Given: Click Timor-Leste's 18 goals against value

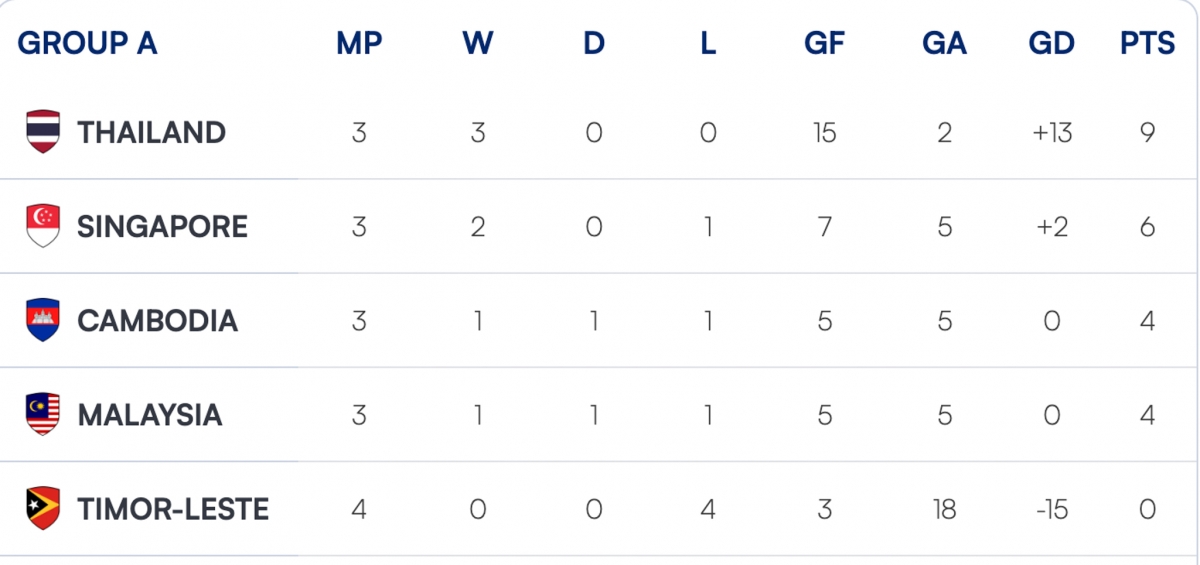Looking at the screenshot, I should 945,508.
